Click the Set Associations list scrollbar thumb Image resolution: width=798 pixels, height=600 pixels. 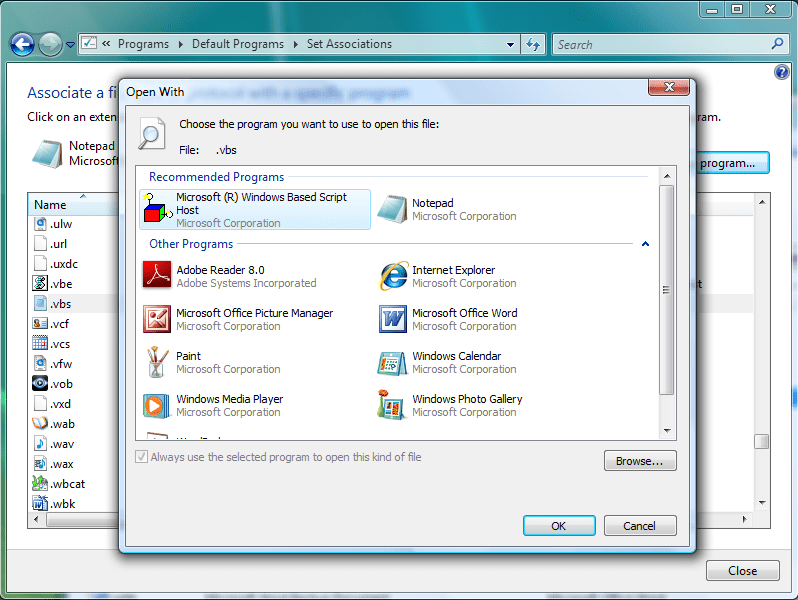coord(761,441)
